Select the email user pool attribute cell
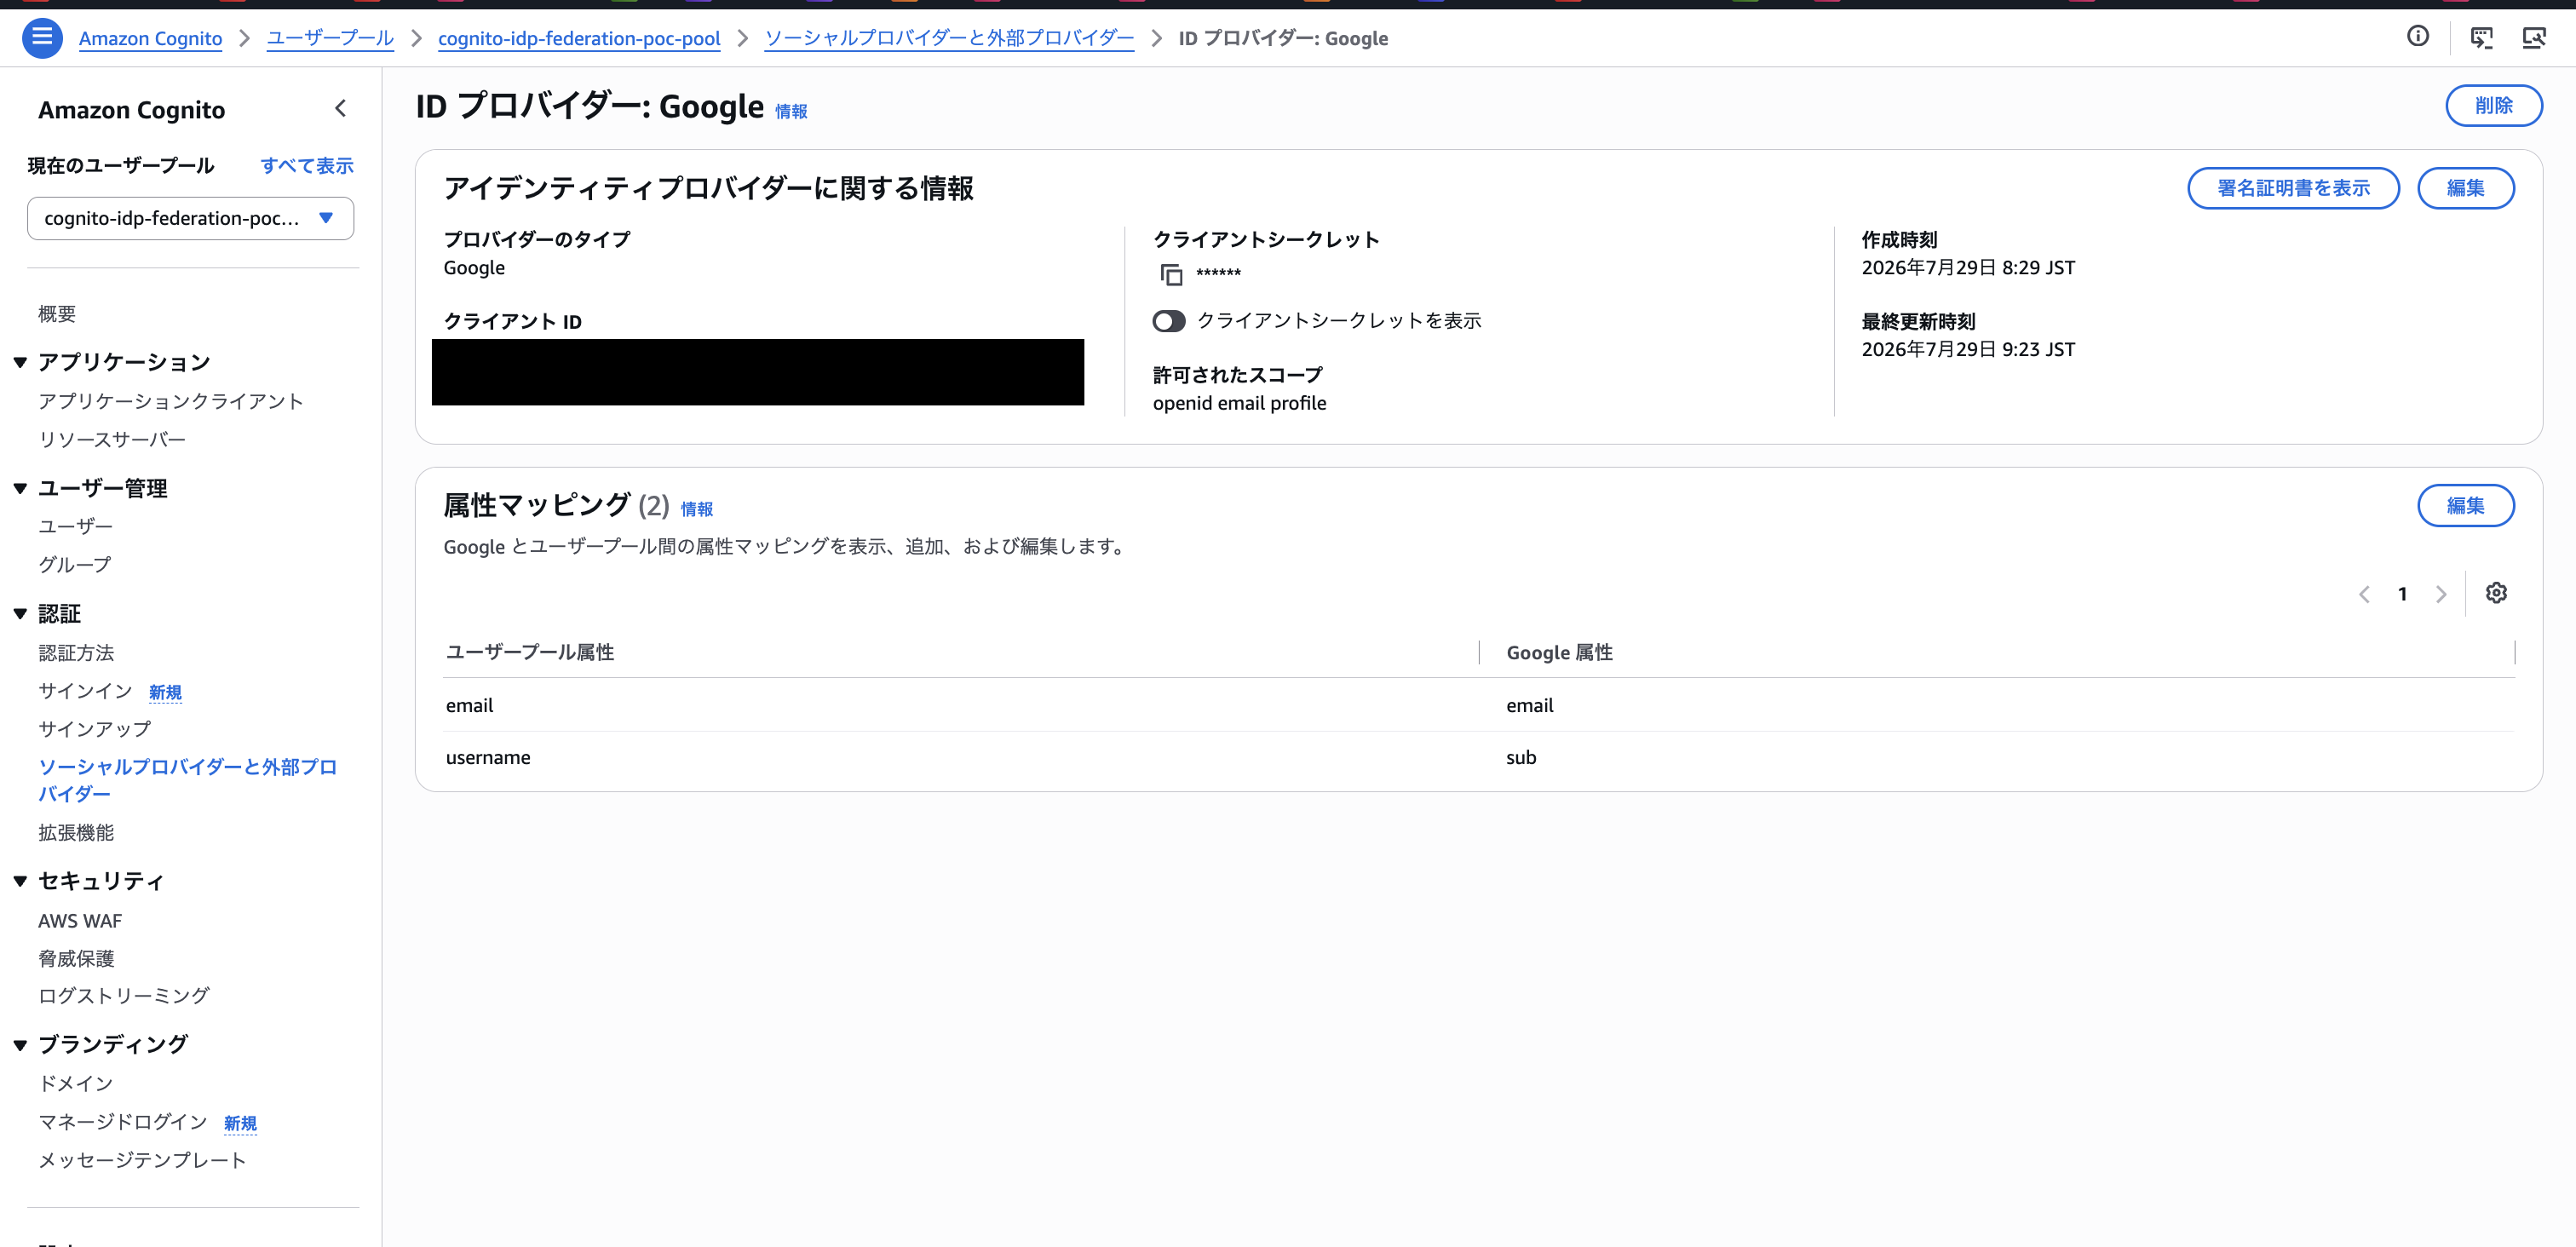The image size is (2576, 1247). coord(470,705)
